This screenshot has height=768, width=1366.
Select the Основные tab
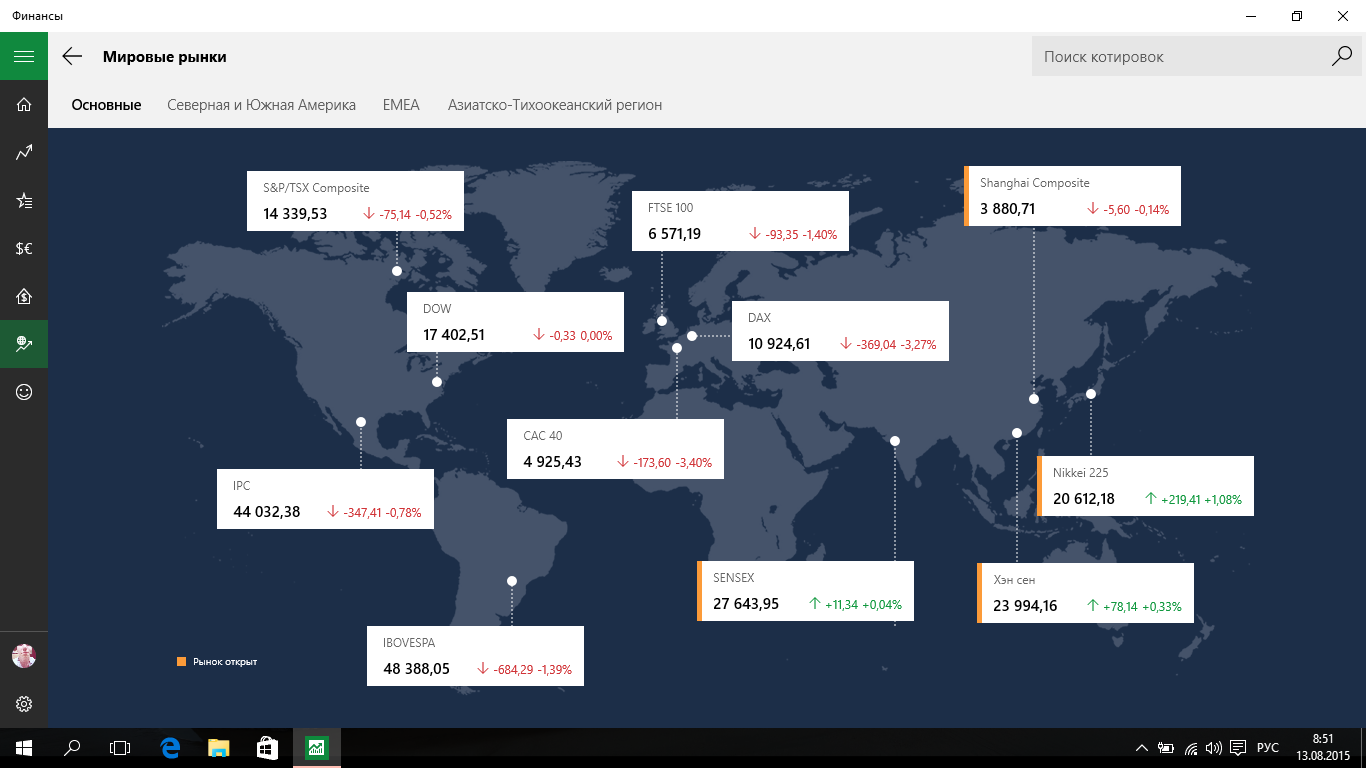tap(106, 105)
